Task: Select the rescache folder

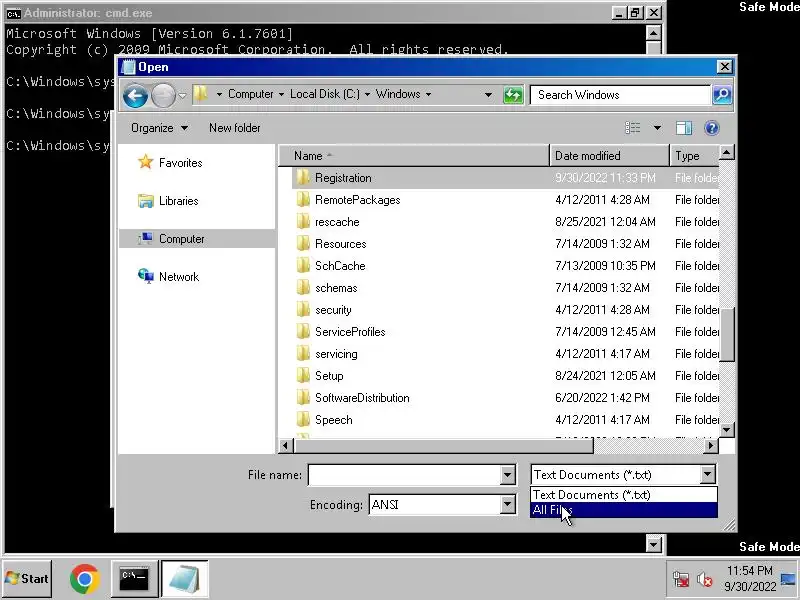Action: point(505,221)
